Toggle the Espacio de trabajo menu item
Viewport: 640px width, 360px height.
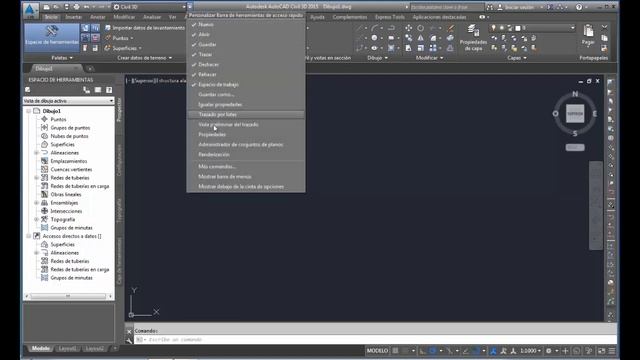tap(246, 84)
